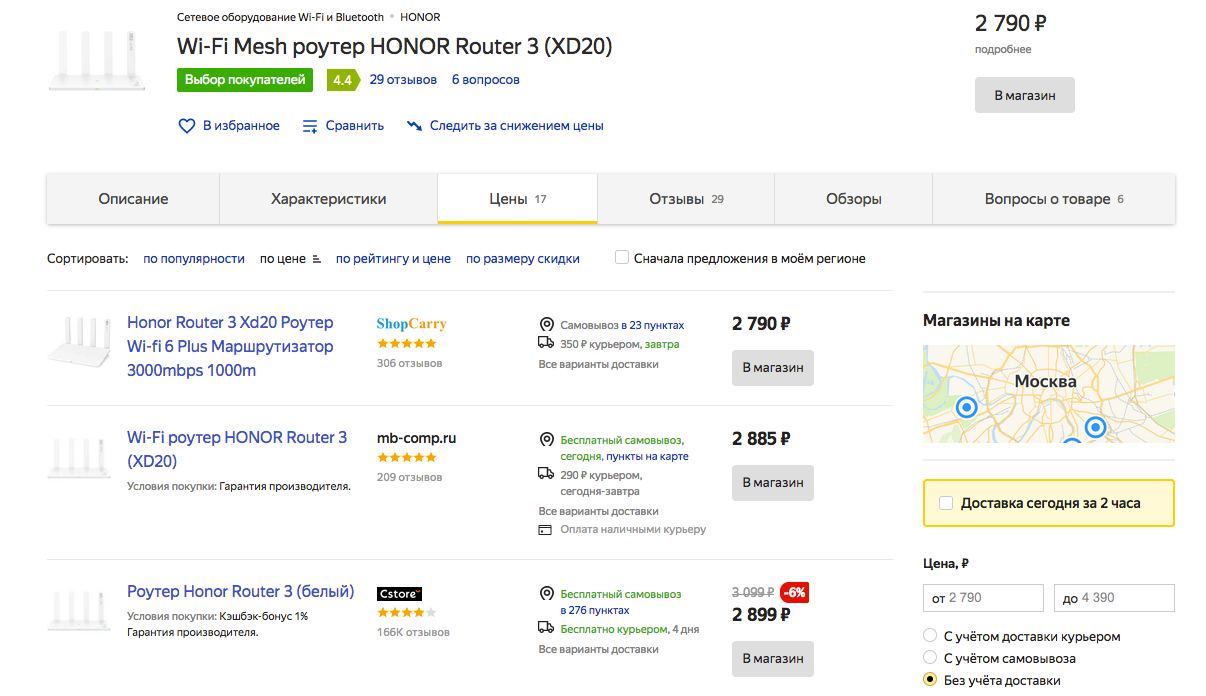
Task: Click Cstore offer router thumbnail
Action: point(79,610)
